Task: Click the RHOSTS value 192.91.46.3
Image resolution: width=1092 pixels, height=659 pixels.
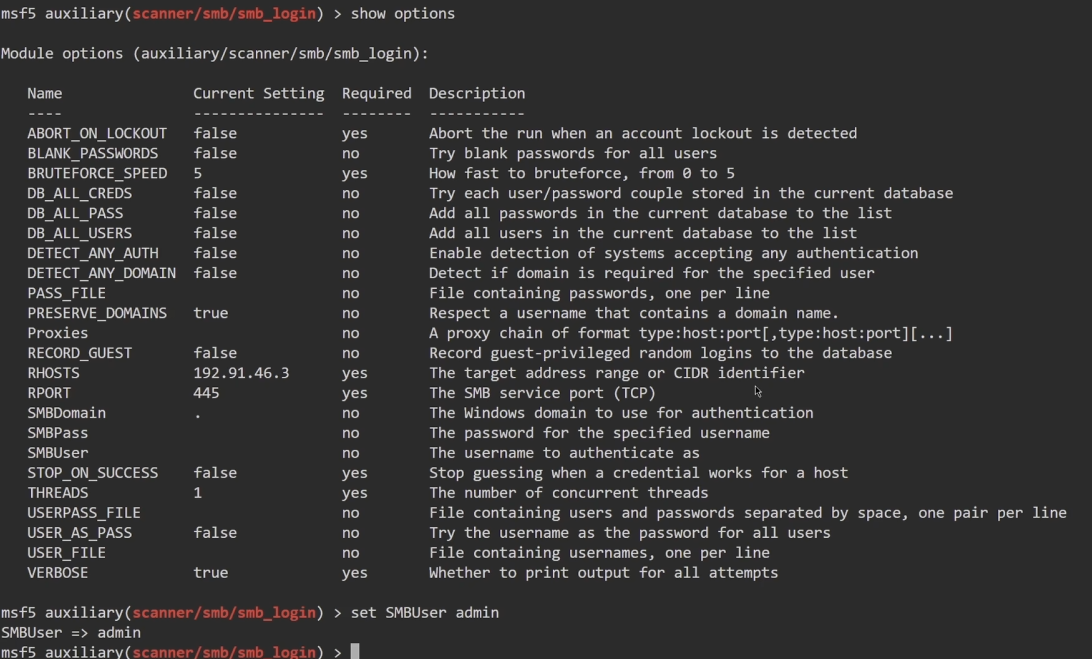Action: tap(241, 373)
